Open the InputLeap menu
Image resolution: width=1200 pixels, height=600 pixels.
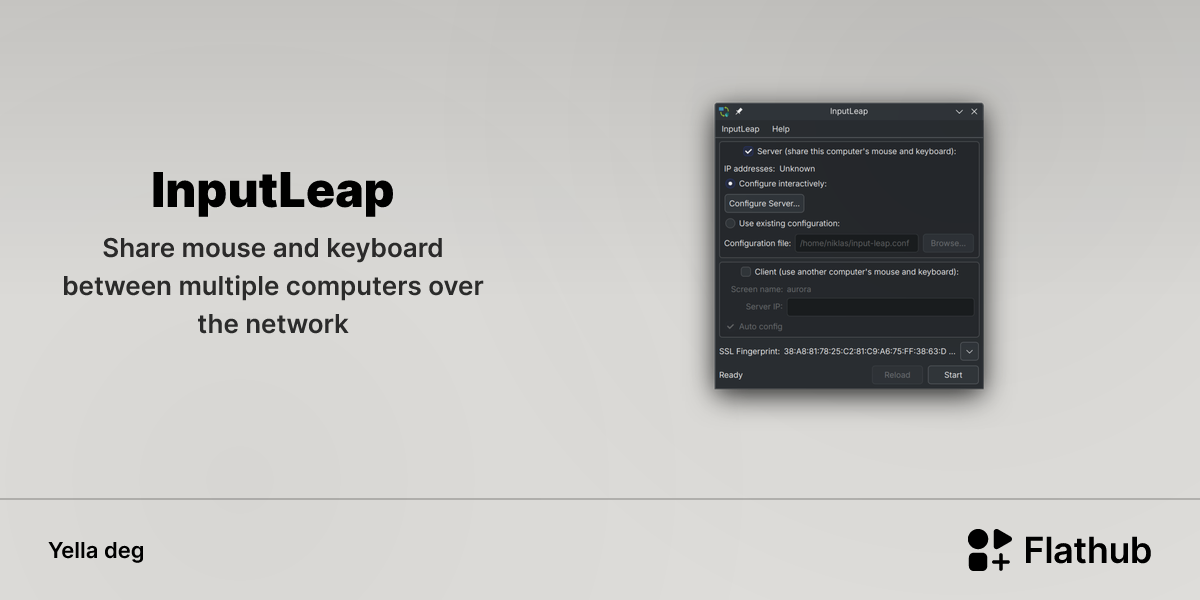(x=740, y=129)
